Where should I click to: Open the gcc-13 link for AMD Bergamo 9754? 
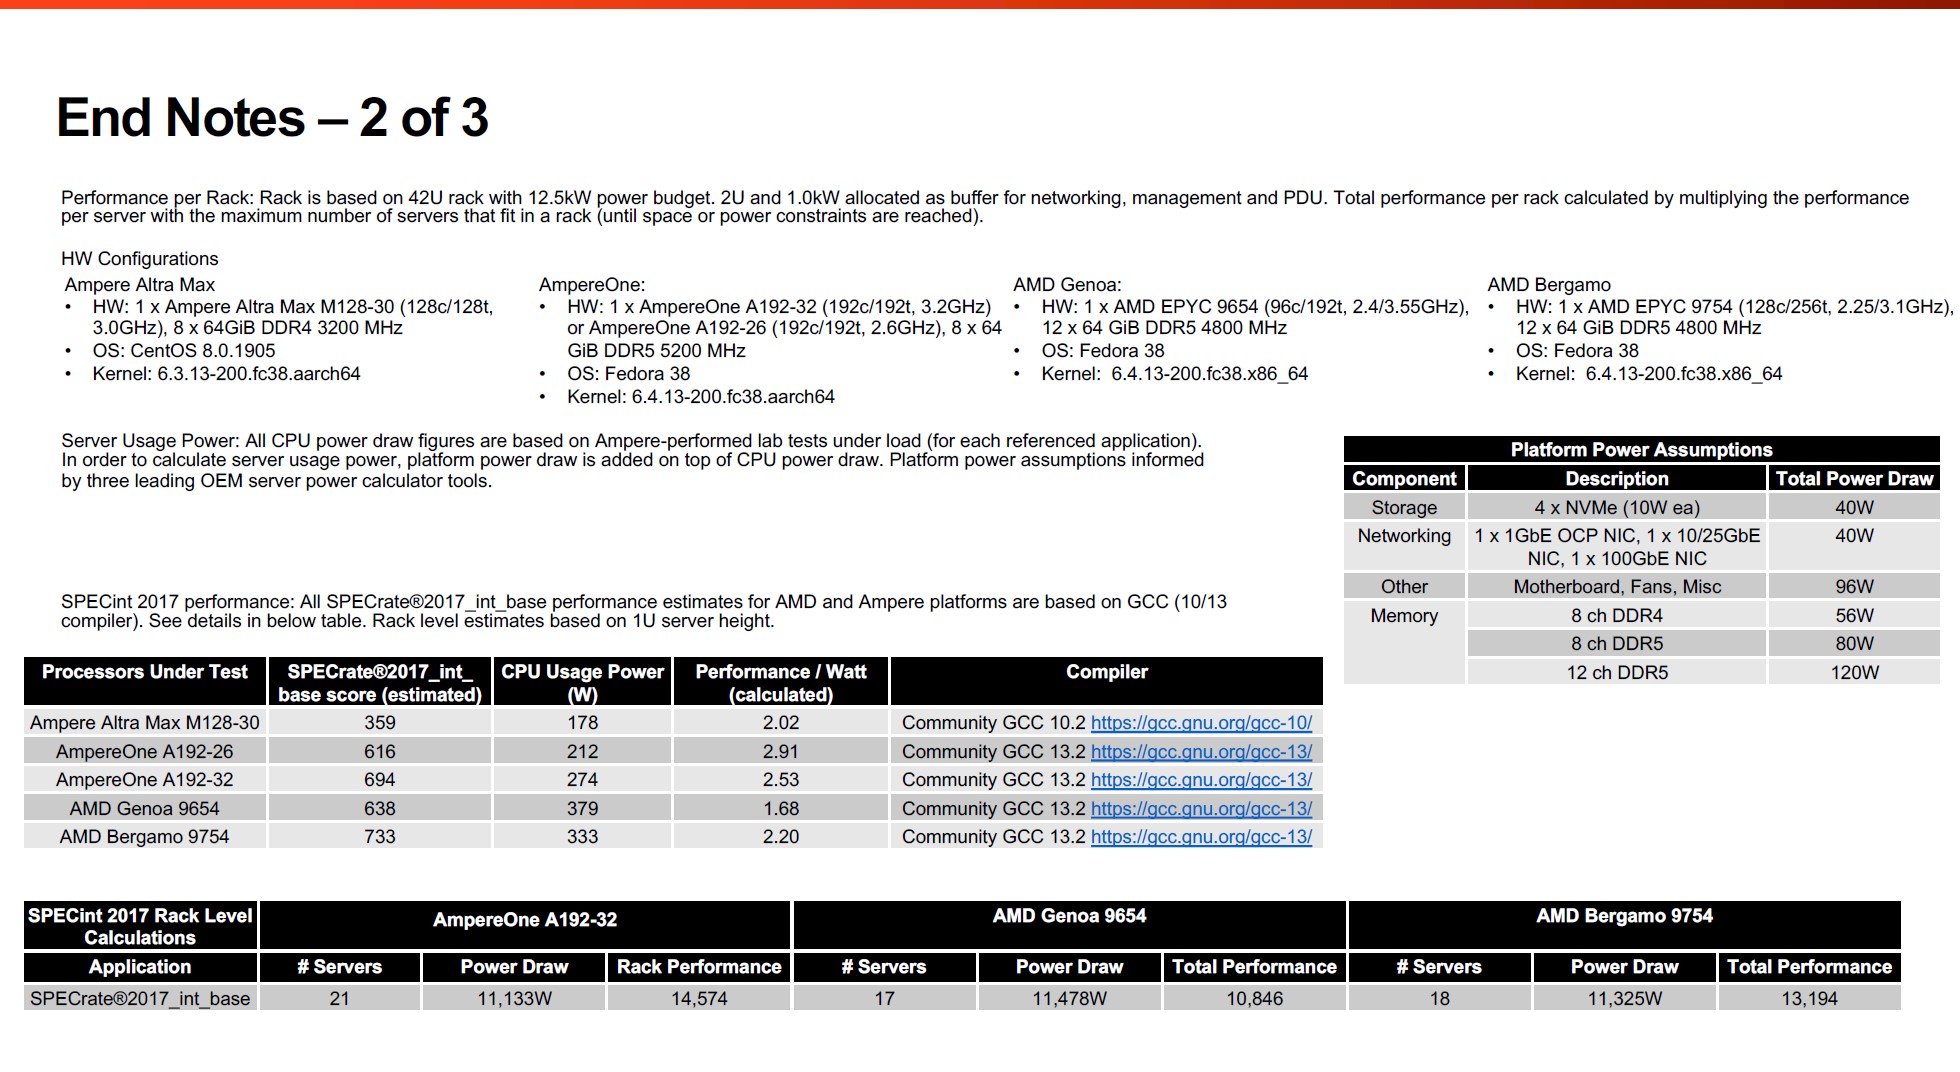pos(1201,836)
